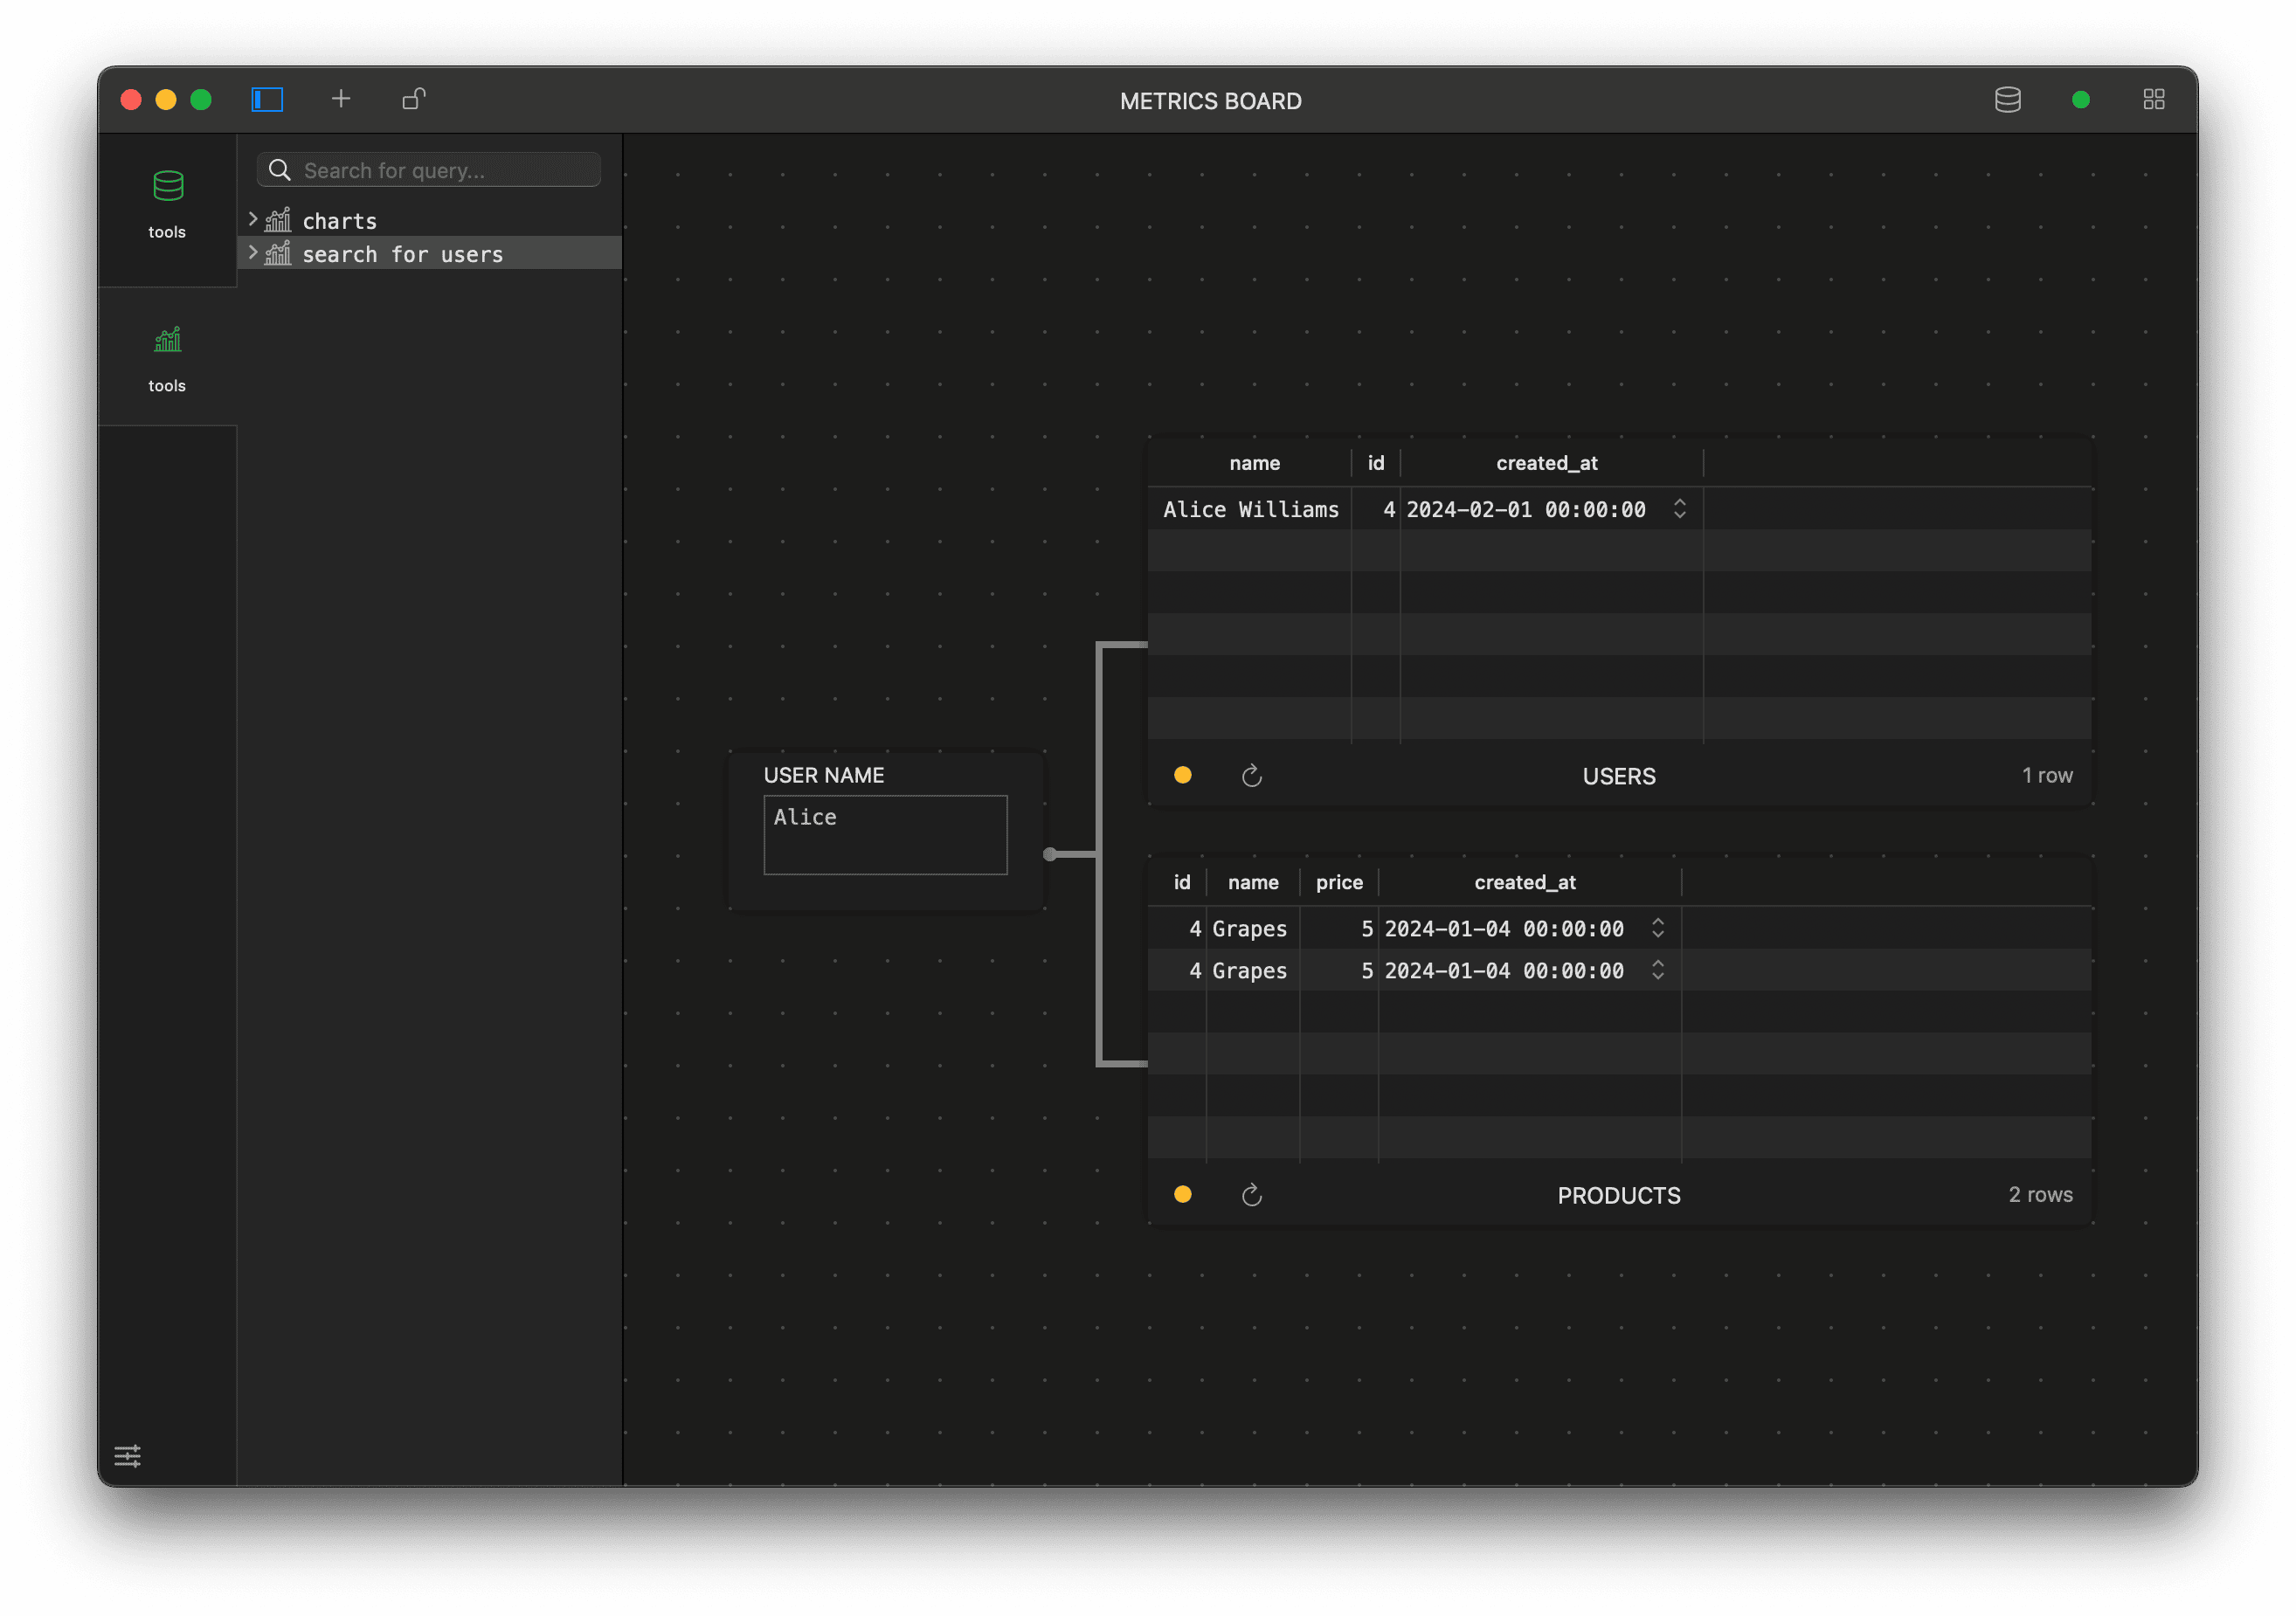
Task: Click the magnifier icon in search box
Action: point(280,170)
